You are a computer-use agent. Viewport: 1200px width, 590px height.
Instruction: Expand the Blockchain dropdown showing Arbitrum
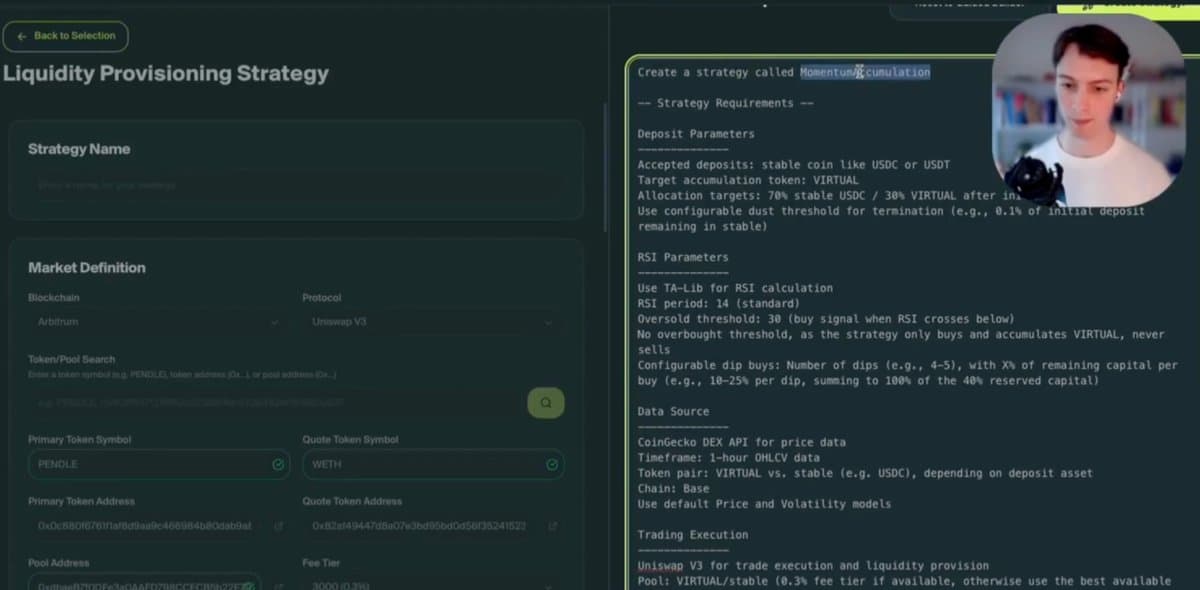tap(153, 322)
